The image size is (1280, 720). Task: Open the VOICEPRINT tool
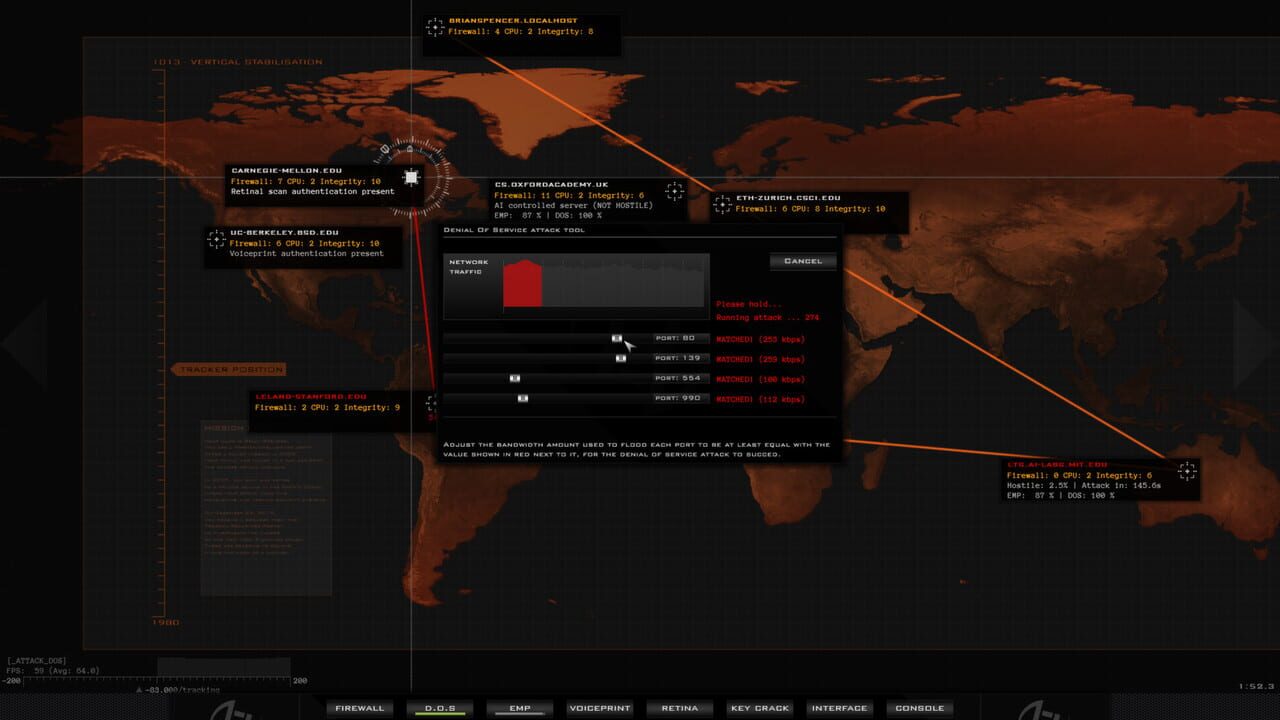coord(599,708)
